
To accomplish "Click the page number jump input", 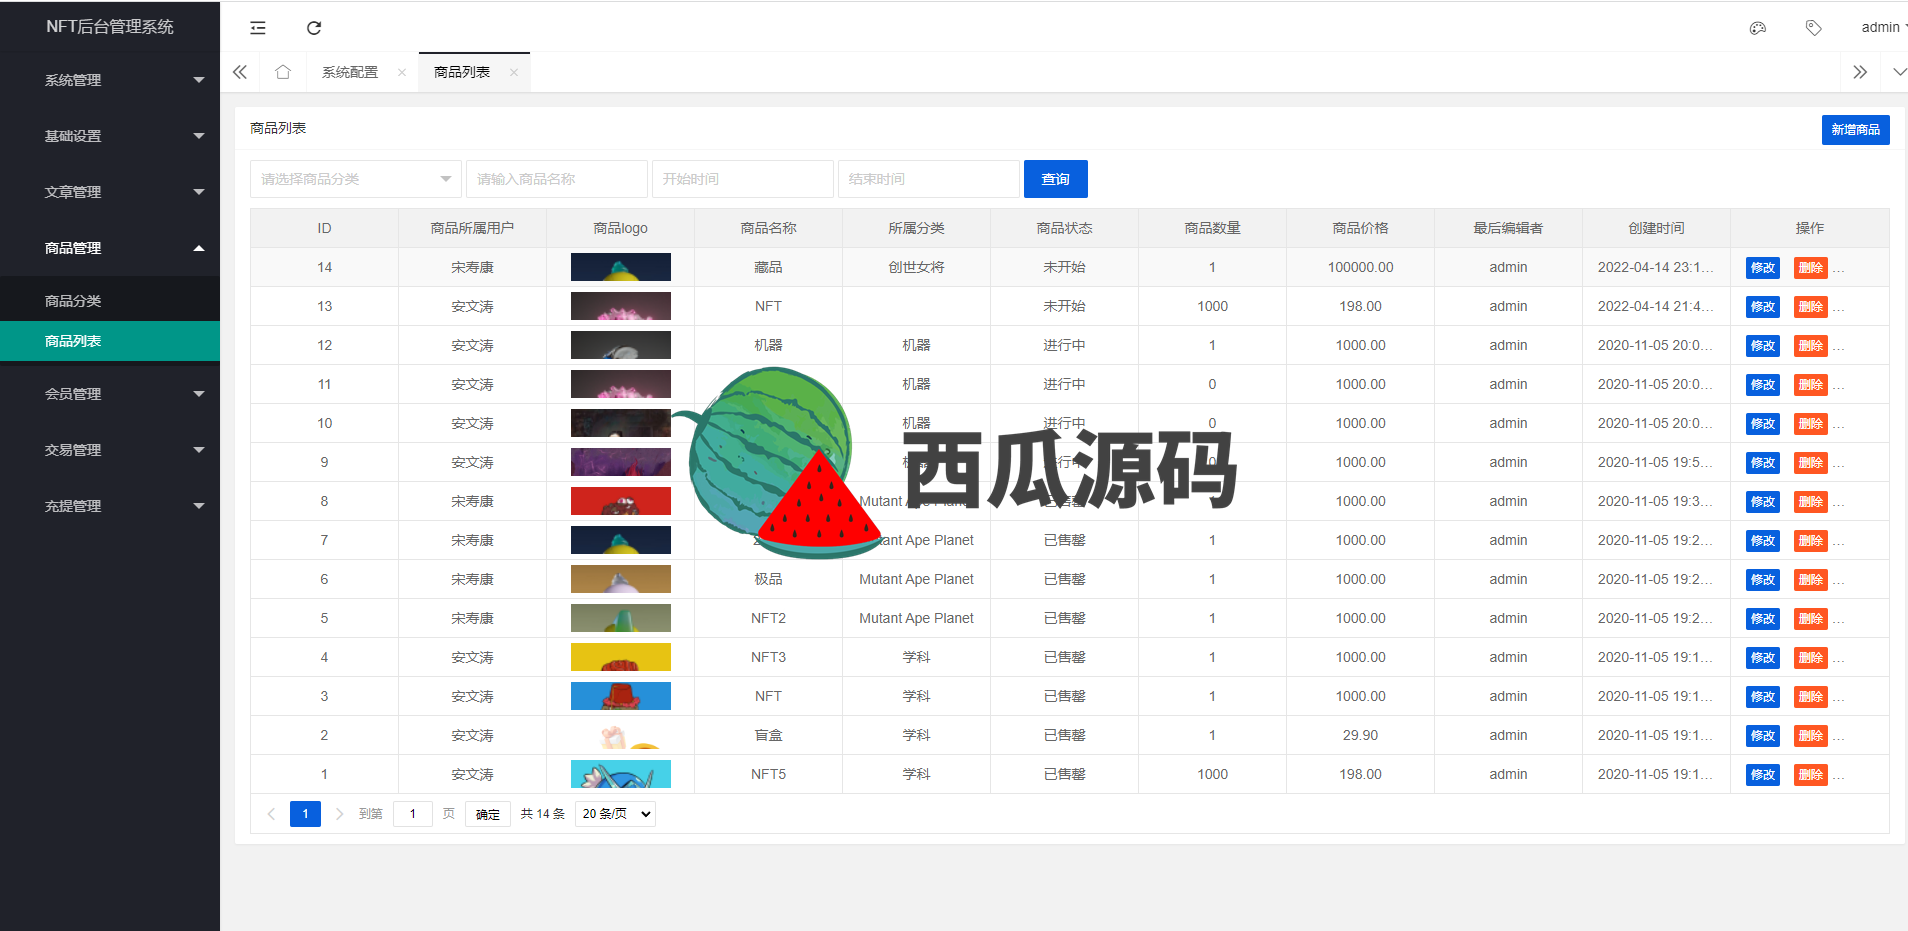I will (x=413, y=814).
